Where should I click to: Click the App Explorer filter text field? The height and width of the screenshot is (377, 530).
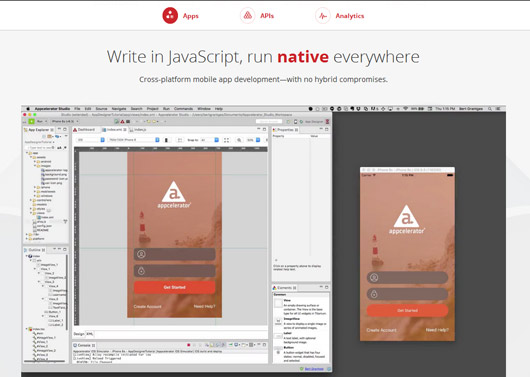(x=41, y=148)
